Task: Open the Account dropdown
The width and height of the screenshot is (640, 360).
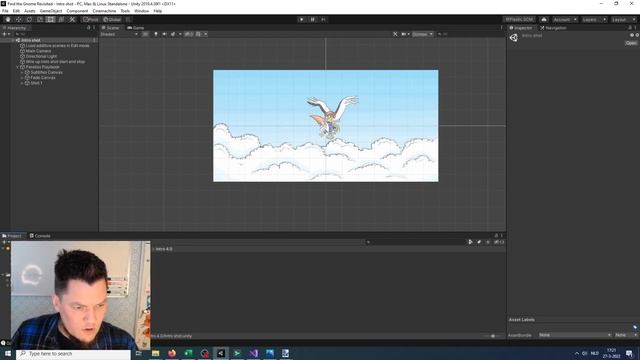Action: pos(565,20)
